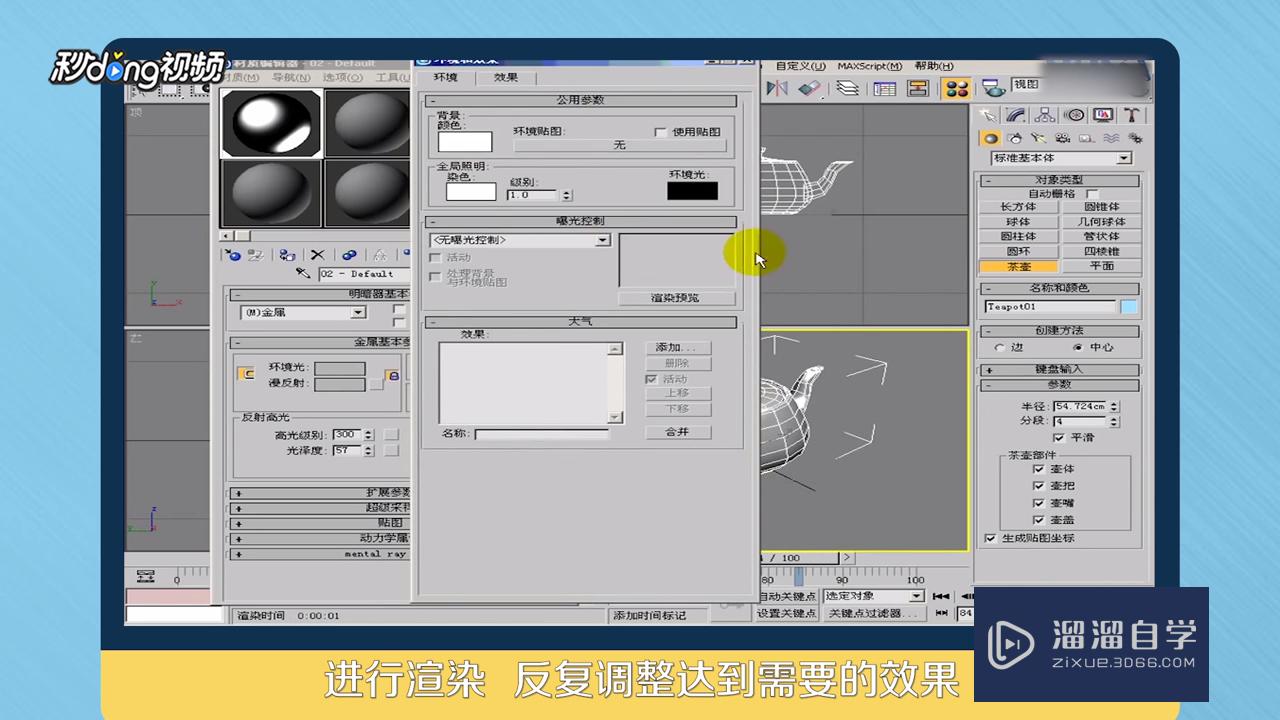Click the Align tool icon in main toolbar
1280x720 pixels.
point(809,88)
